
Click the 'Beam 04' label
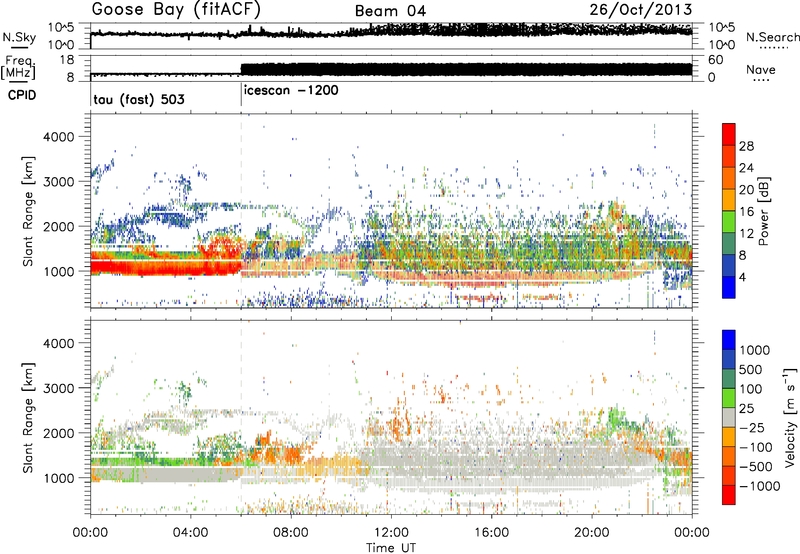pos(390,11)
